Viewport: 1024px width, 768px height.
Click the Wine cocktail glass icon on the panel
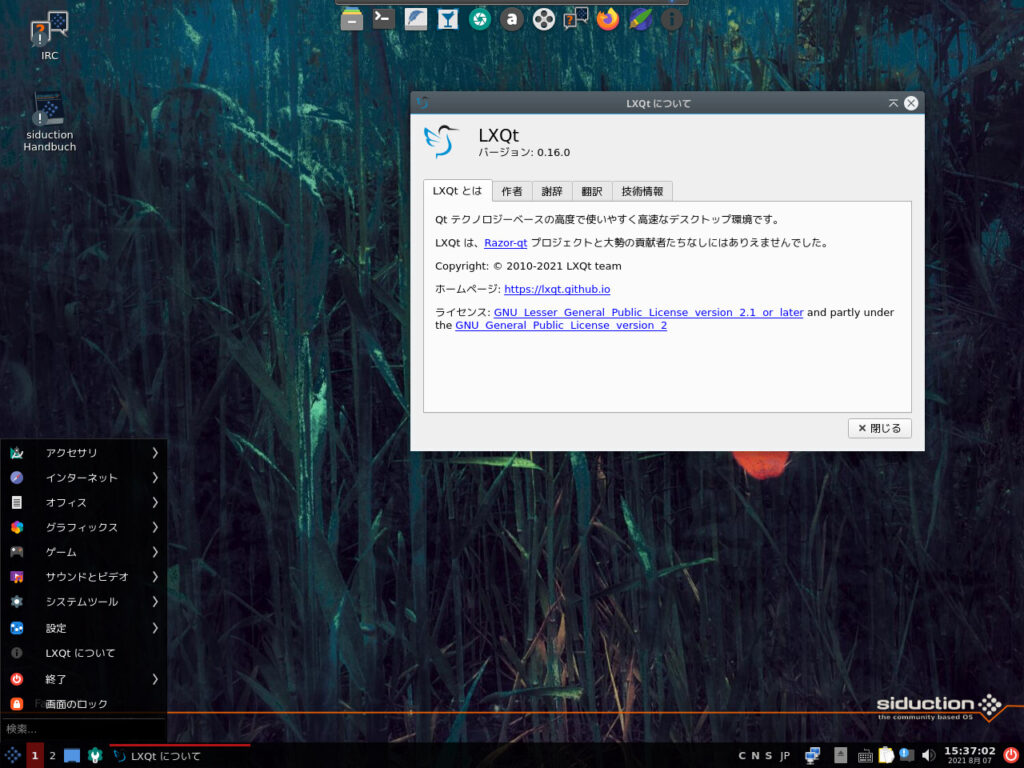click(x=447, y=18)
